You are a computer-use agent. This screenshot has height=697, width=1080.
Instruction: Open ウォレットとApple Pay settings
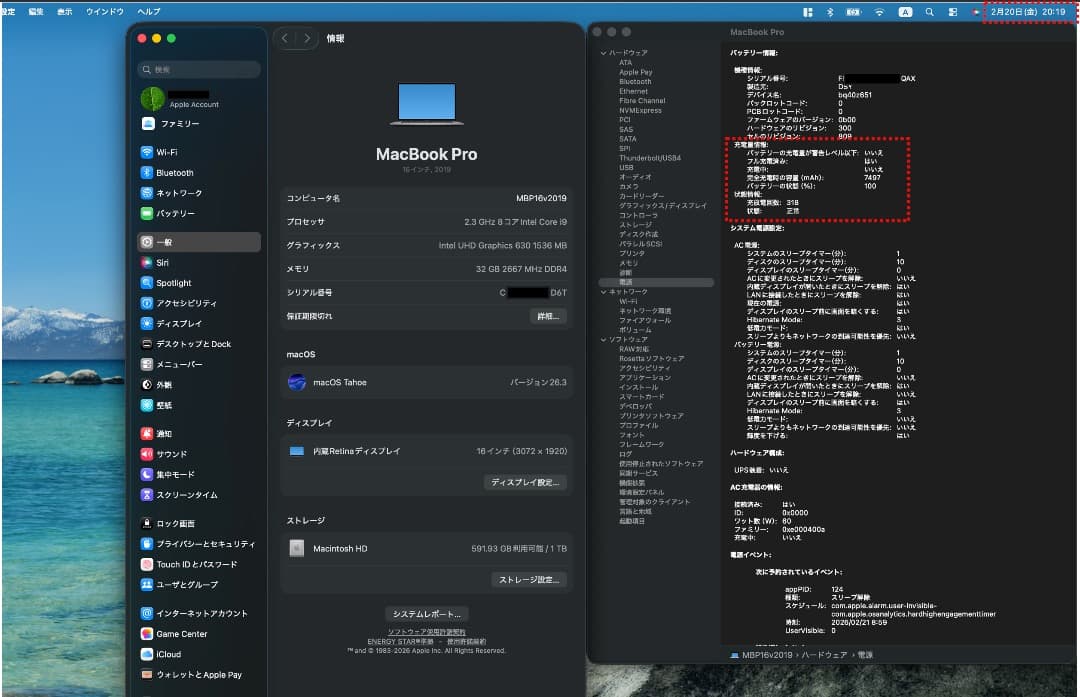199,675
